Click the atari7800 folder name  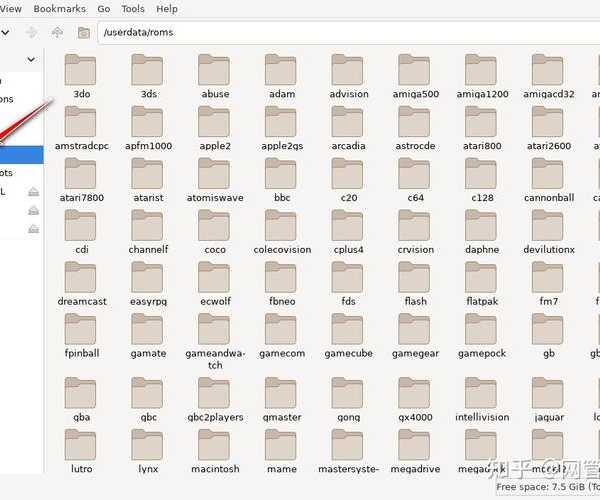[82, 198]
